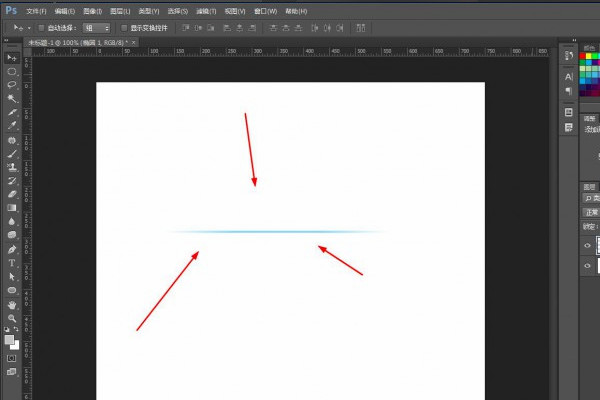
Task: Close the 未标题-1 document tab
Action: [x=134, y=42]
